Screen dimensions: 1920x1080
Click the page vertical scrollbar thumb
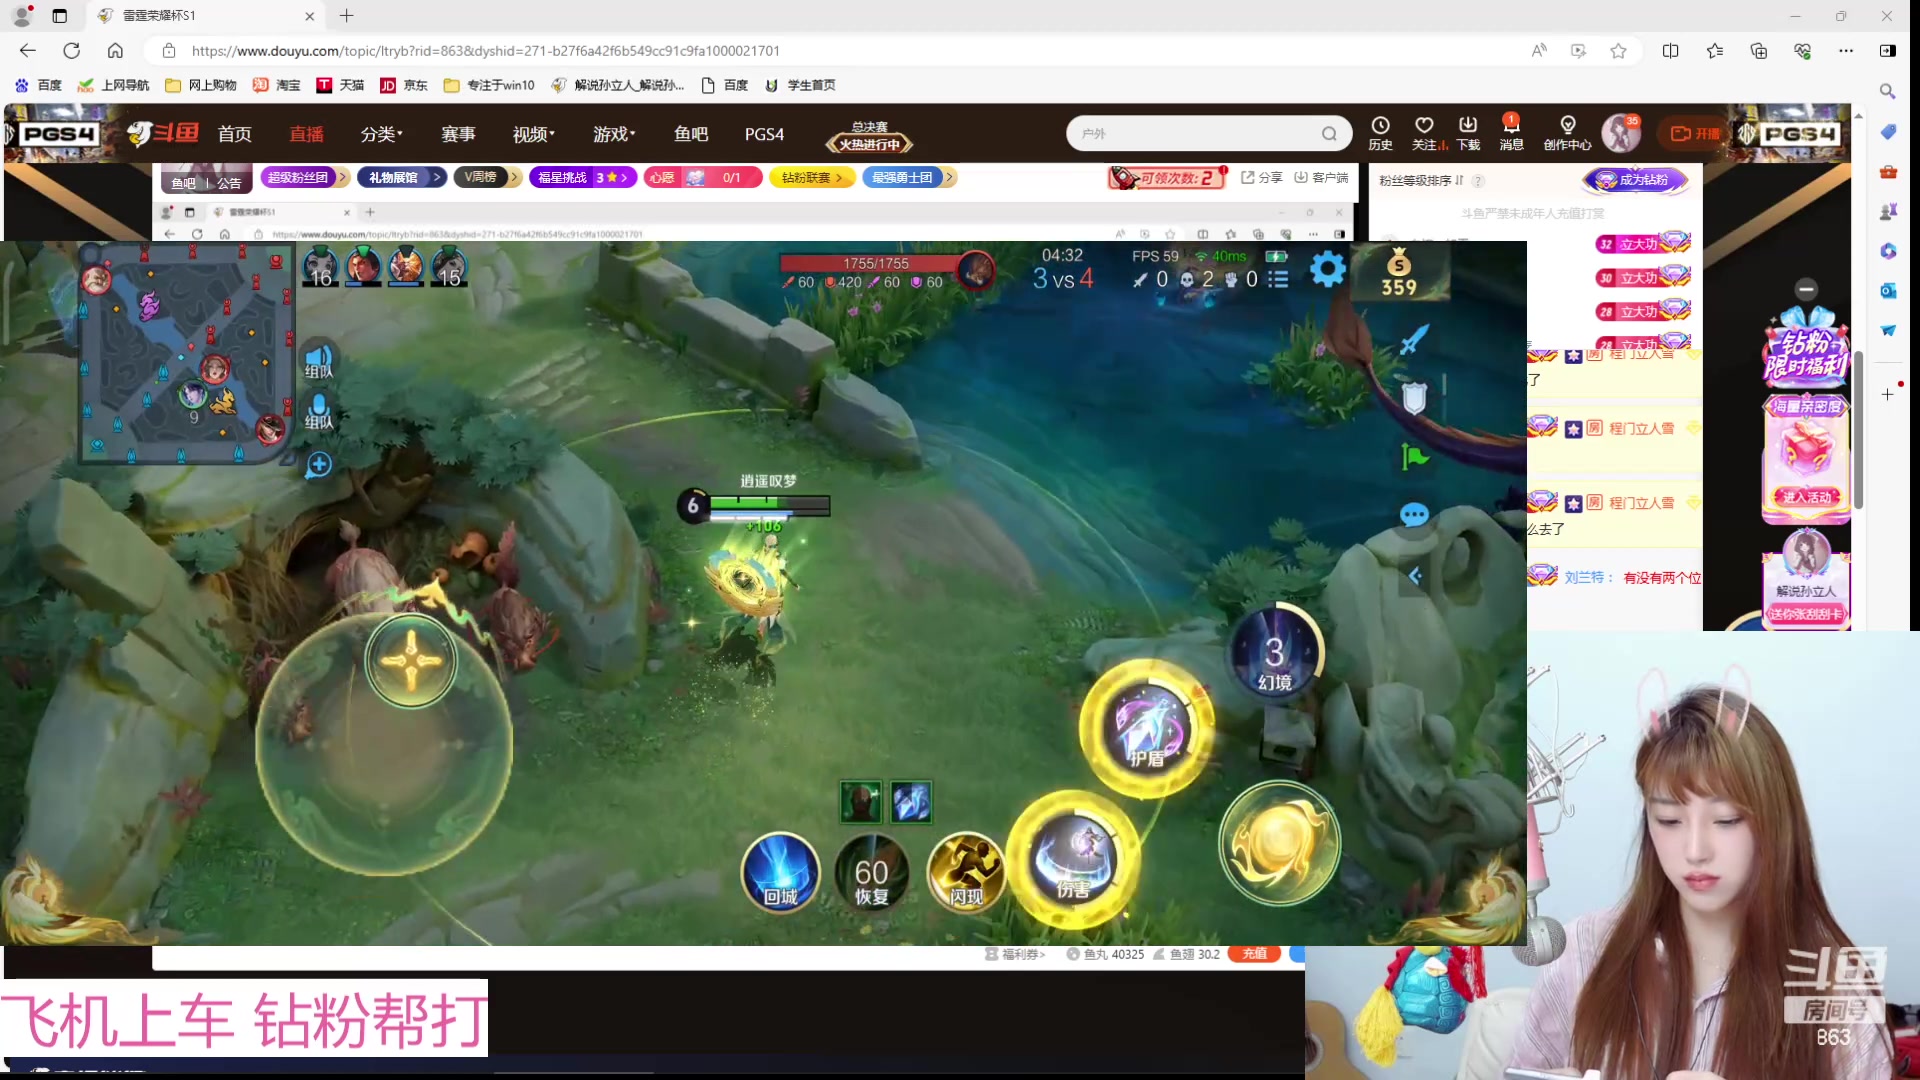click(1858, 430)
